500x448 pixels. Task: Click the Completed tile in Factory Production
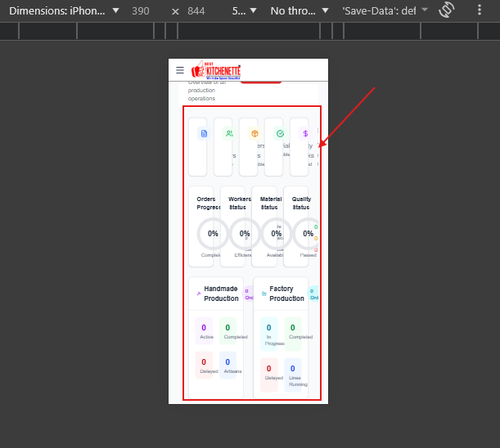(x=293, y=334)
